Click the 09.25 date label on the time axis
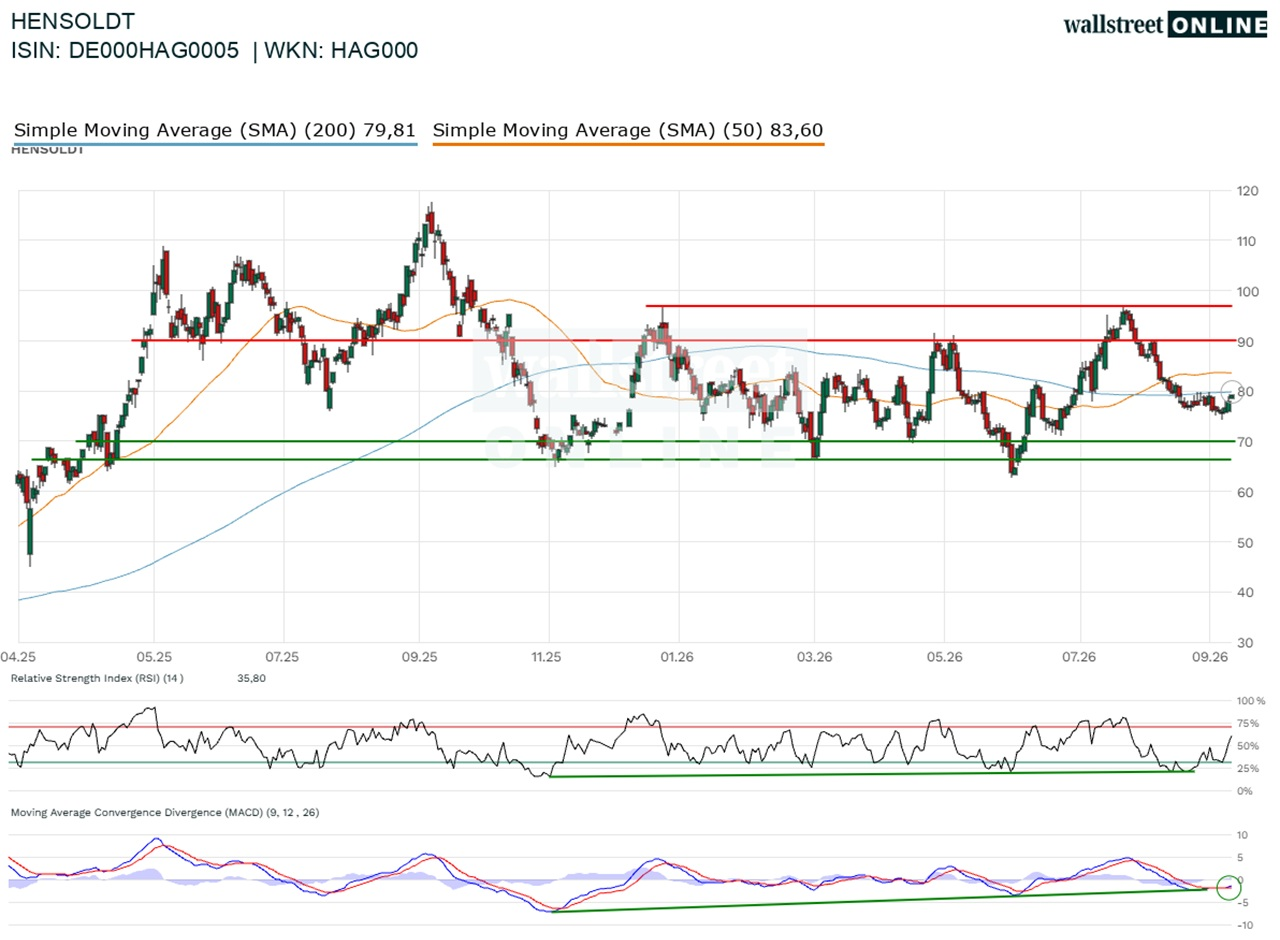This screenshot has width=1280, height=940. [x=419, y=657]
